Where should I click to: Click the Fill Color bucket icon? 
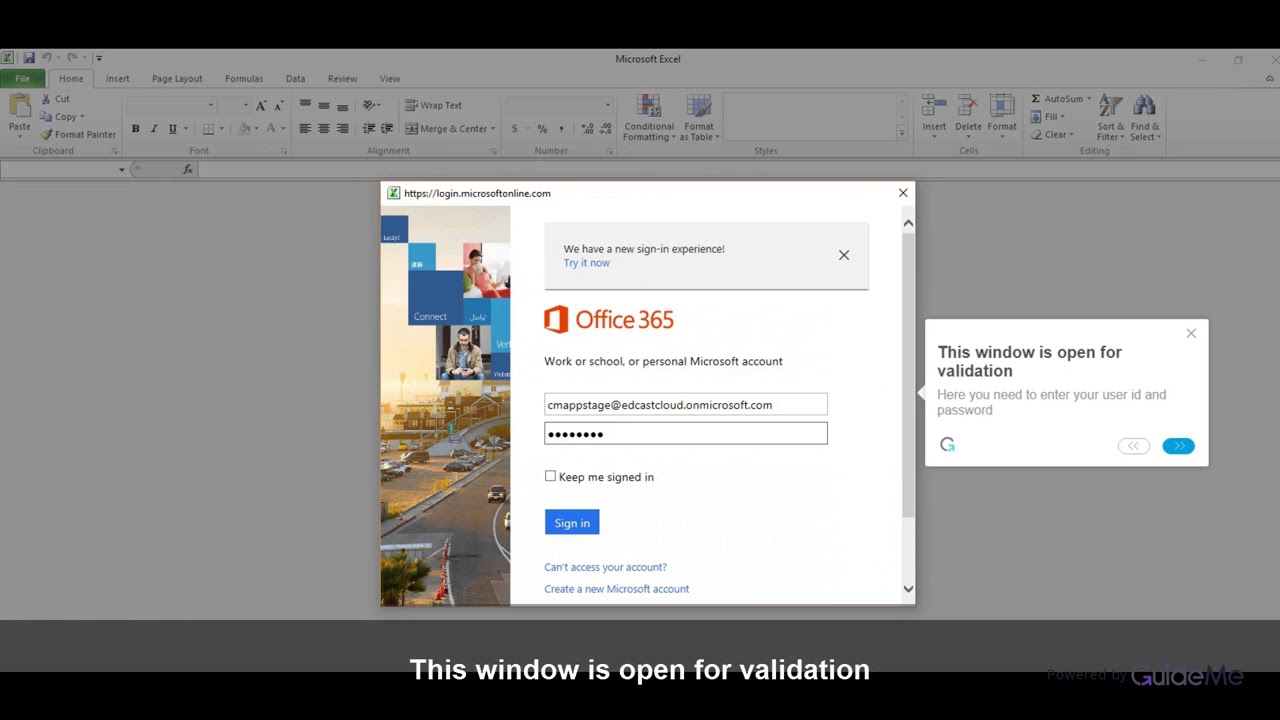[244, 129]
